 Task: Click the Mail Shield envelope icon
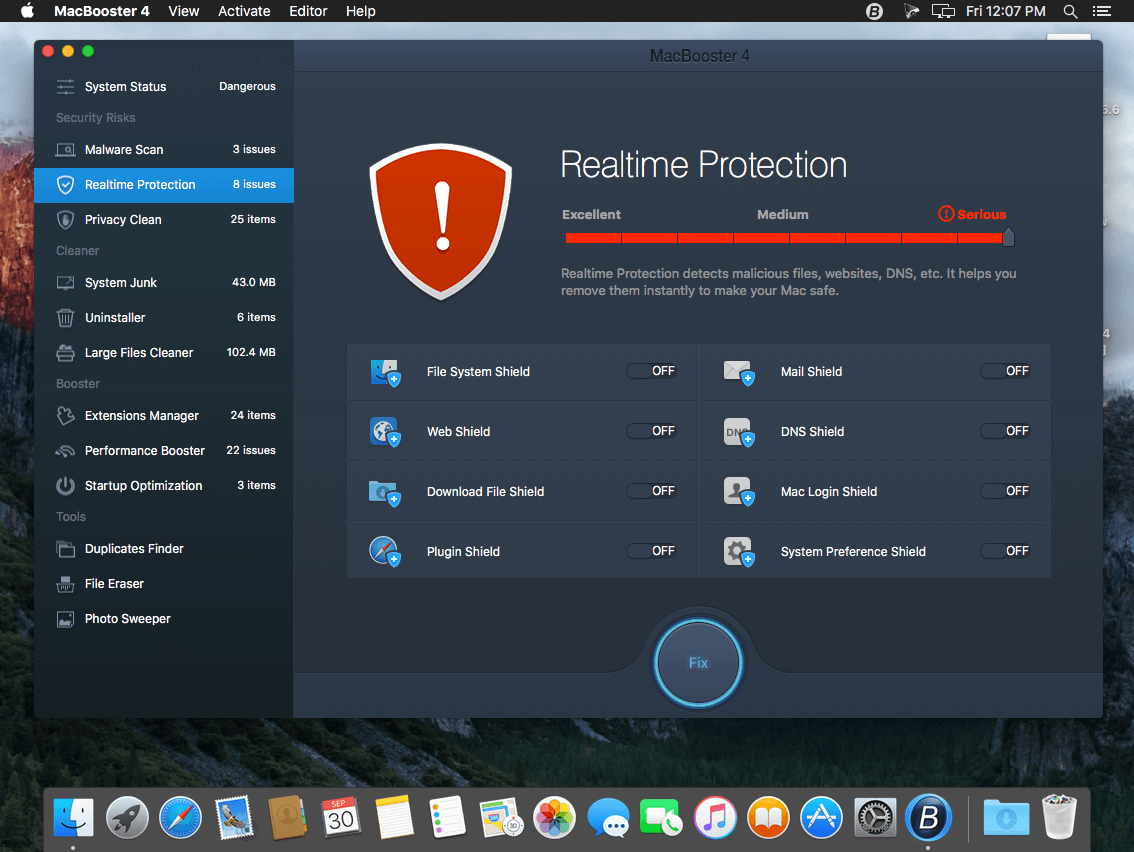738,372
